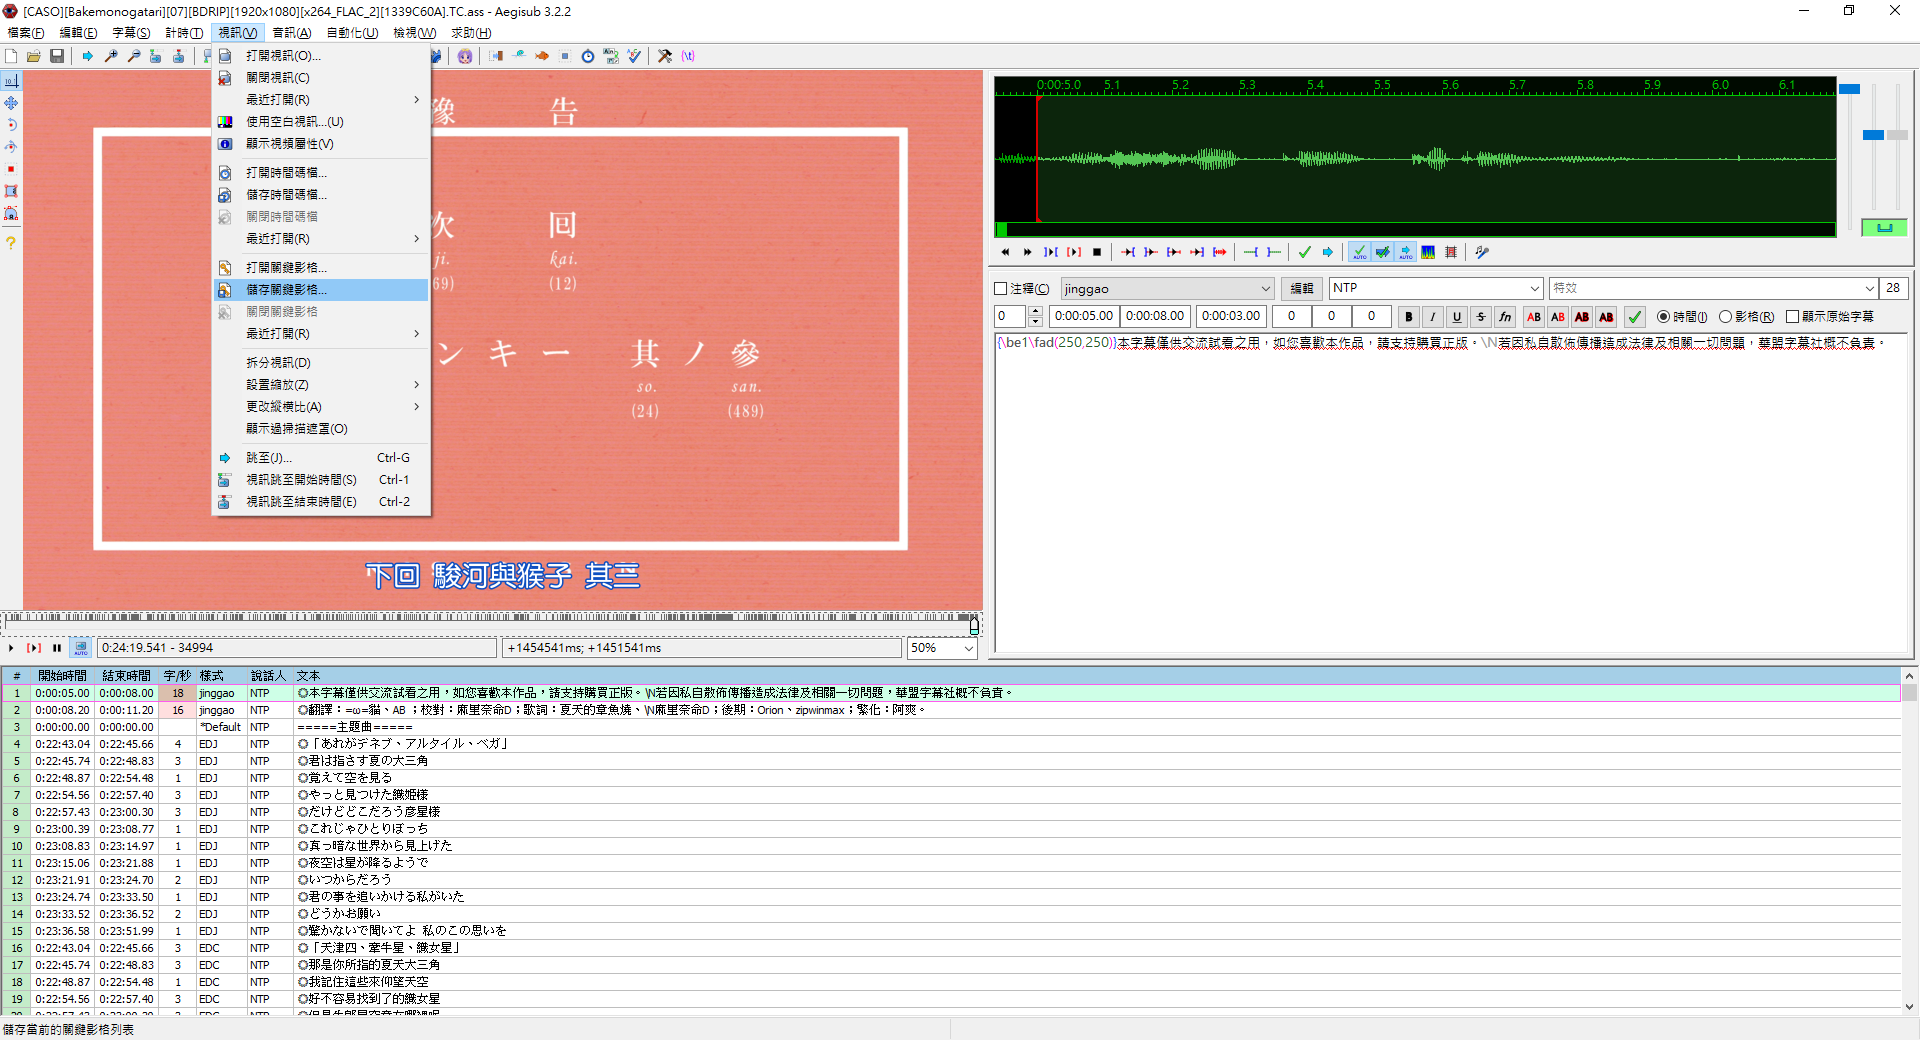Click 跳至(J)... in the menu

[x=321, y=458]
